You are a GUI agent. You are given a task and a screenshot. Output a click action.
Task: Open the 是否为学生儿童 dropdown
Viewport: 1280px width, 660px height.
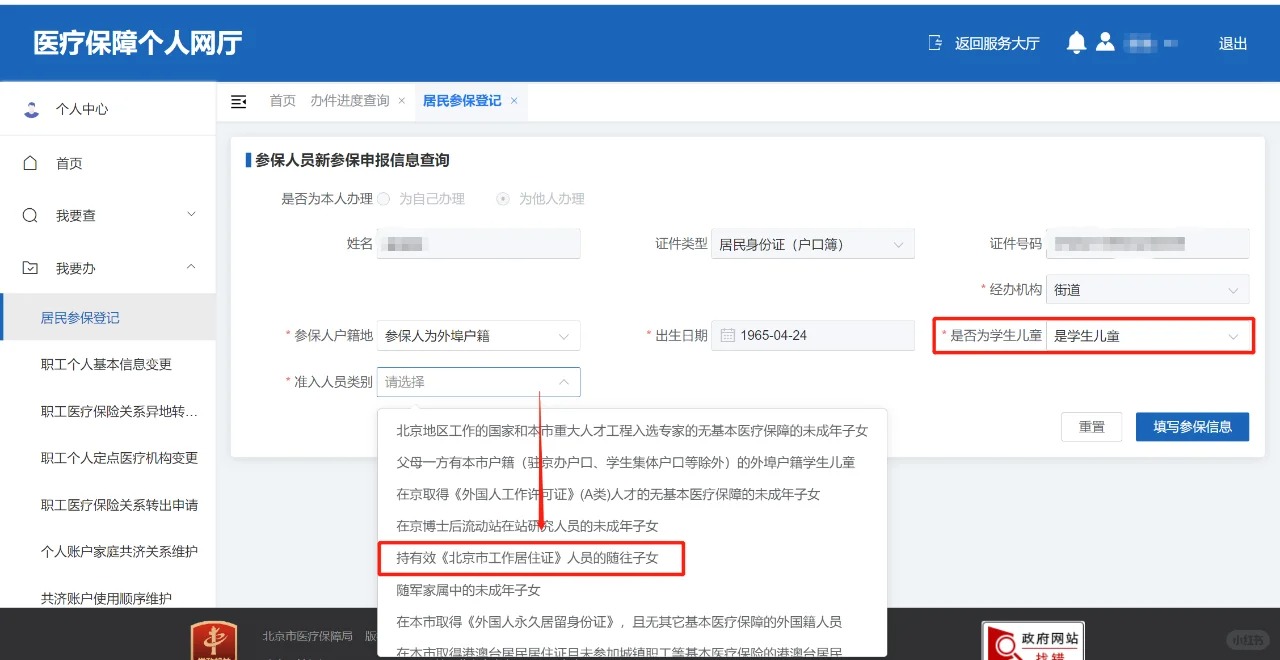(x=1147, y=336)
